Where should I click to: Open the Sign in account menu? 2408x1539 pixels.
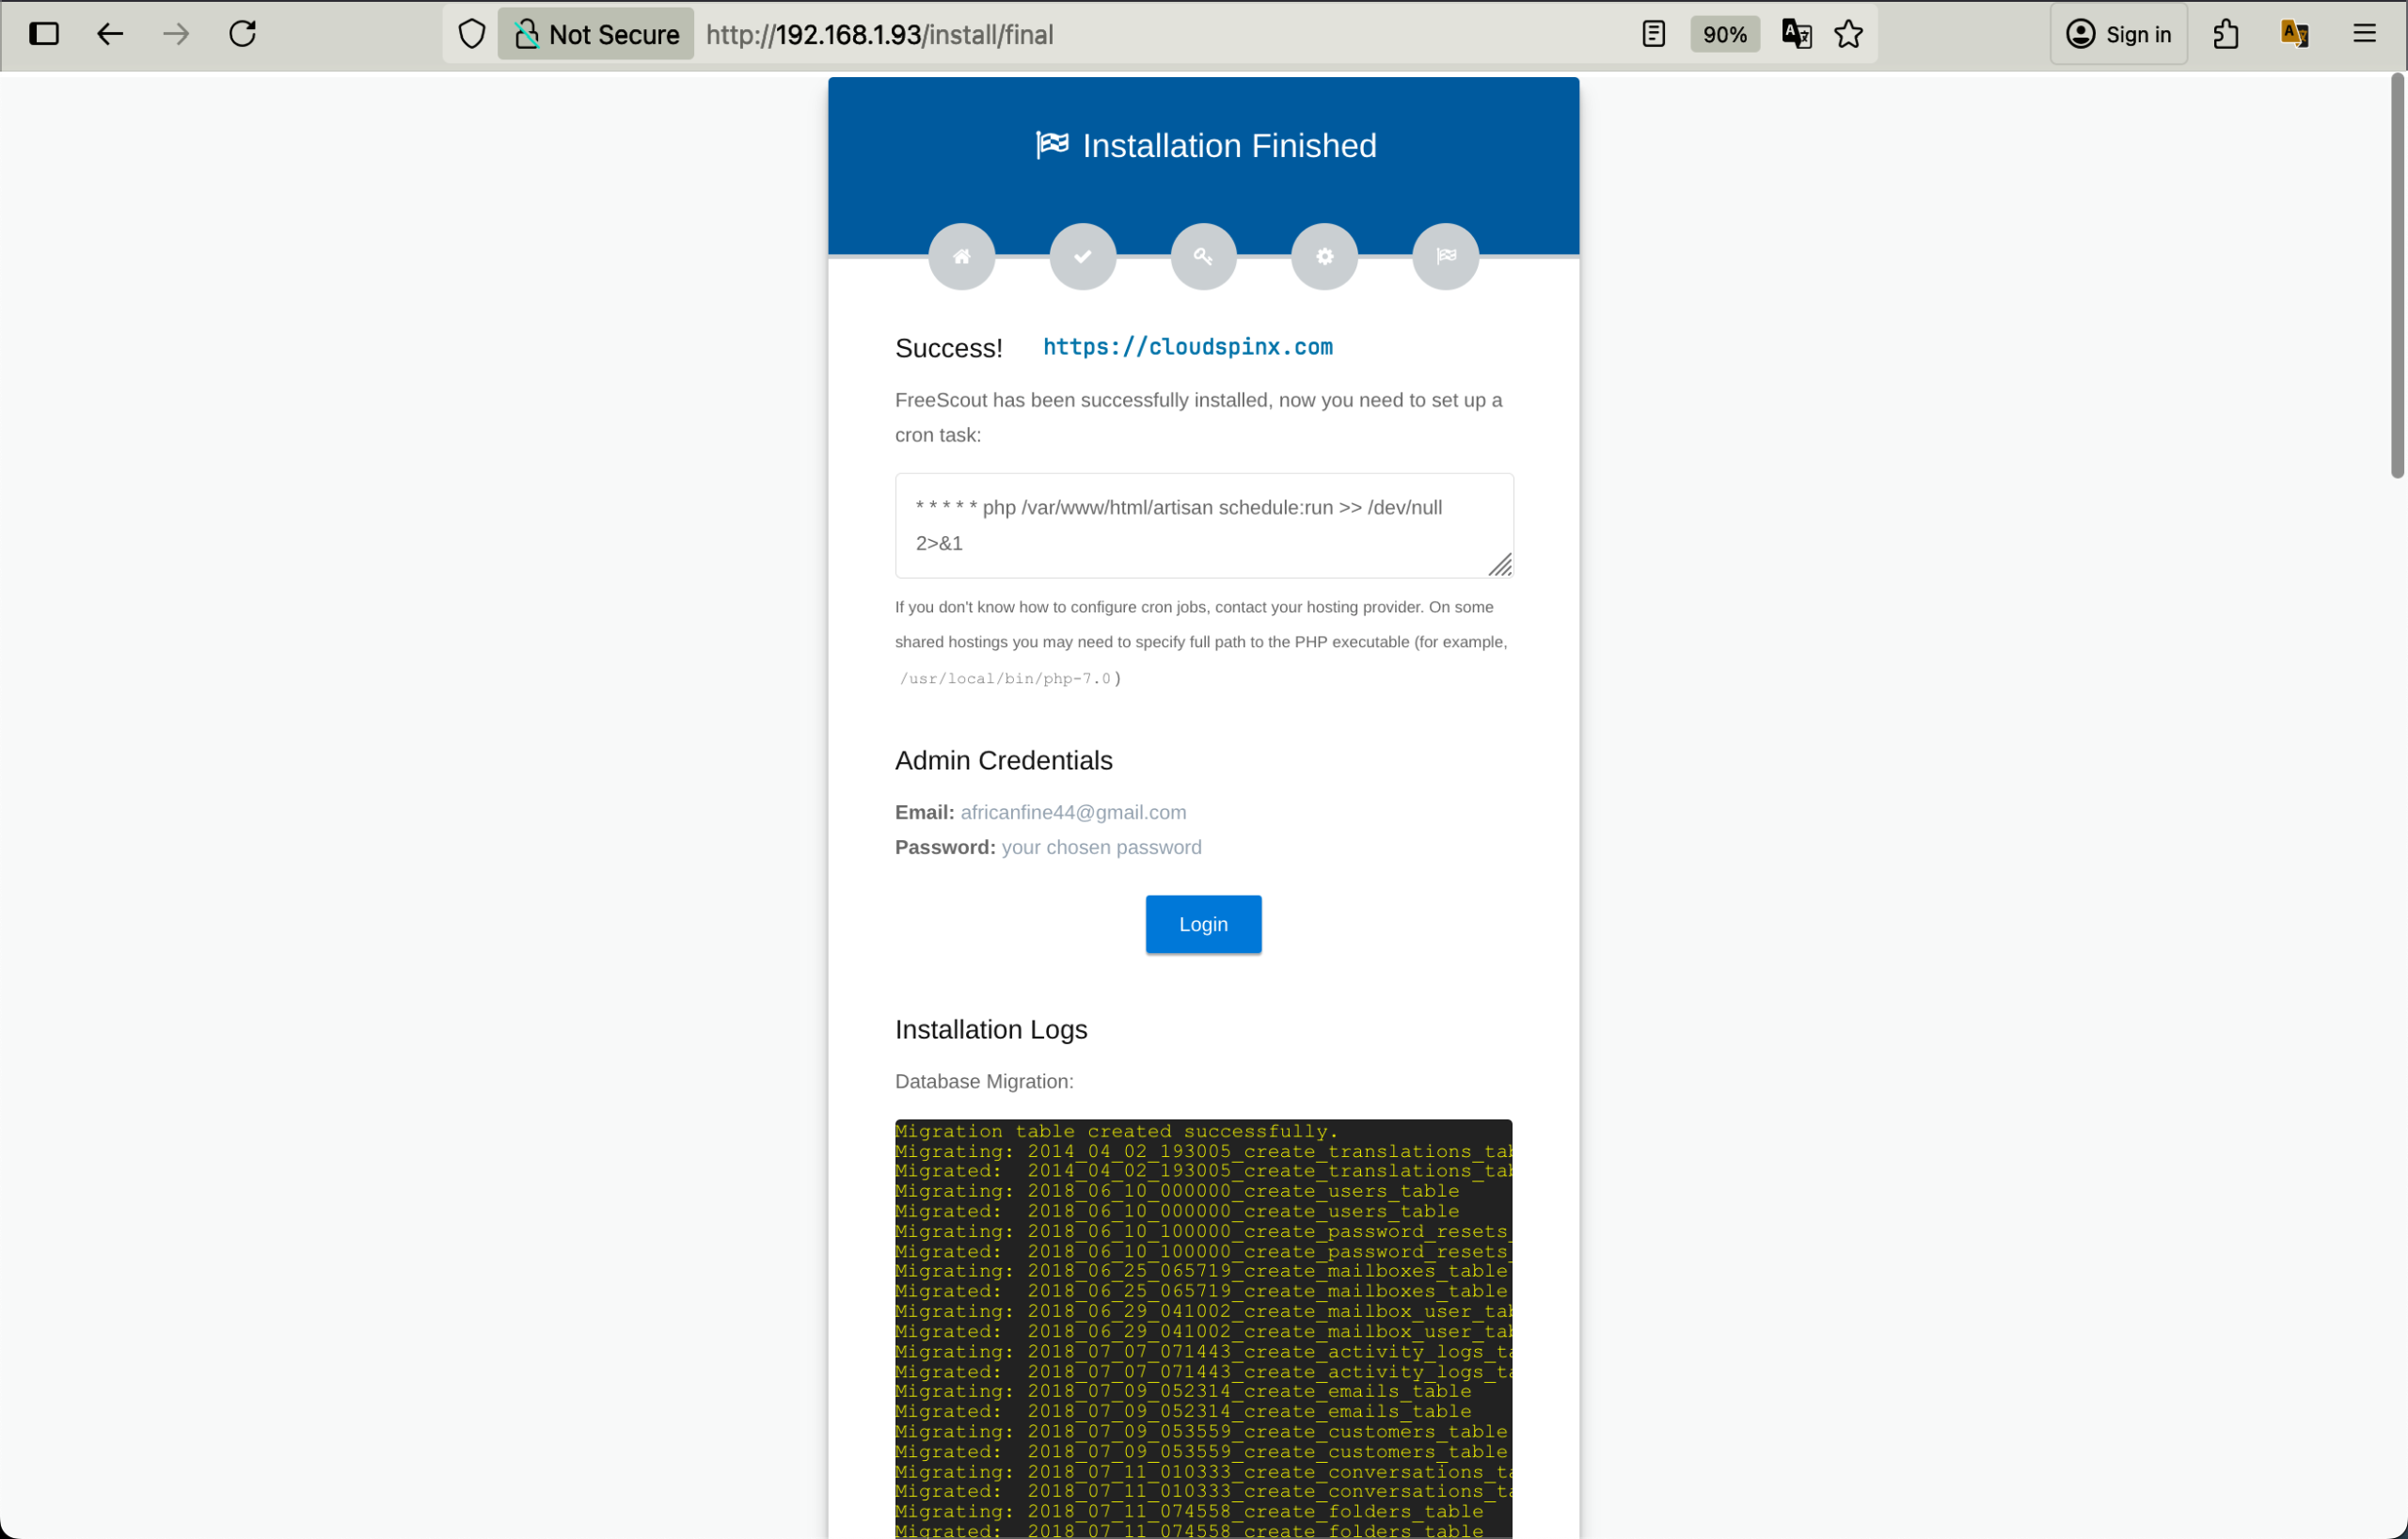pos(2119,33)
